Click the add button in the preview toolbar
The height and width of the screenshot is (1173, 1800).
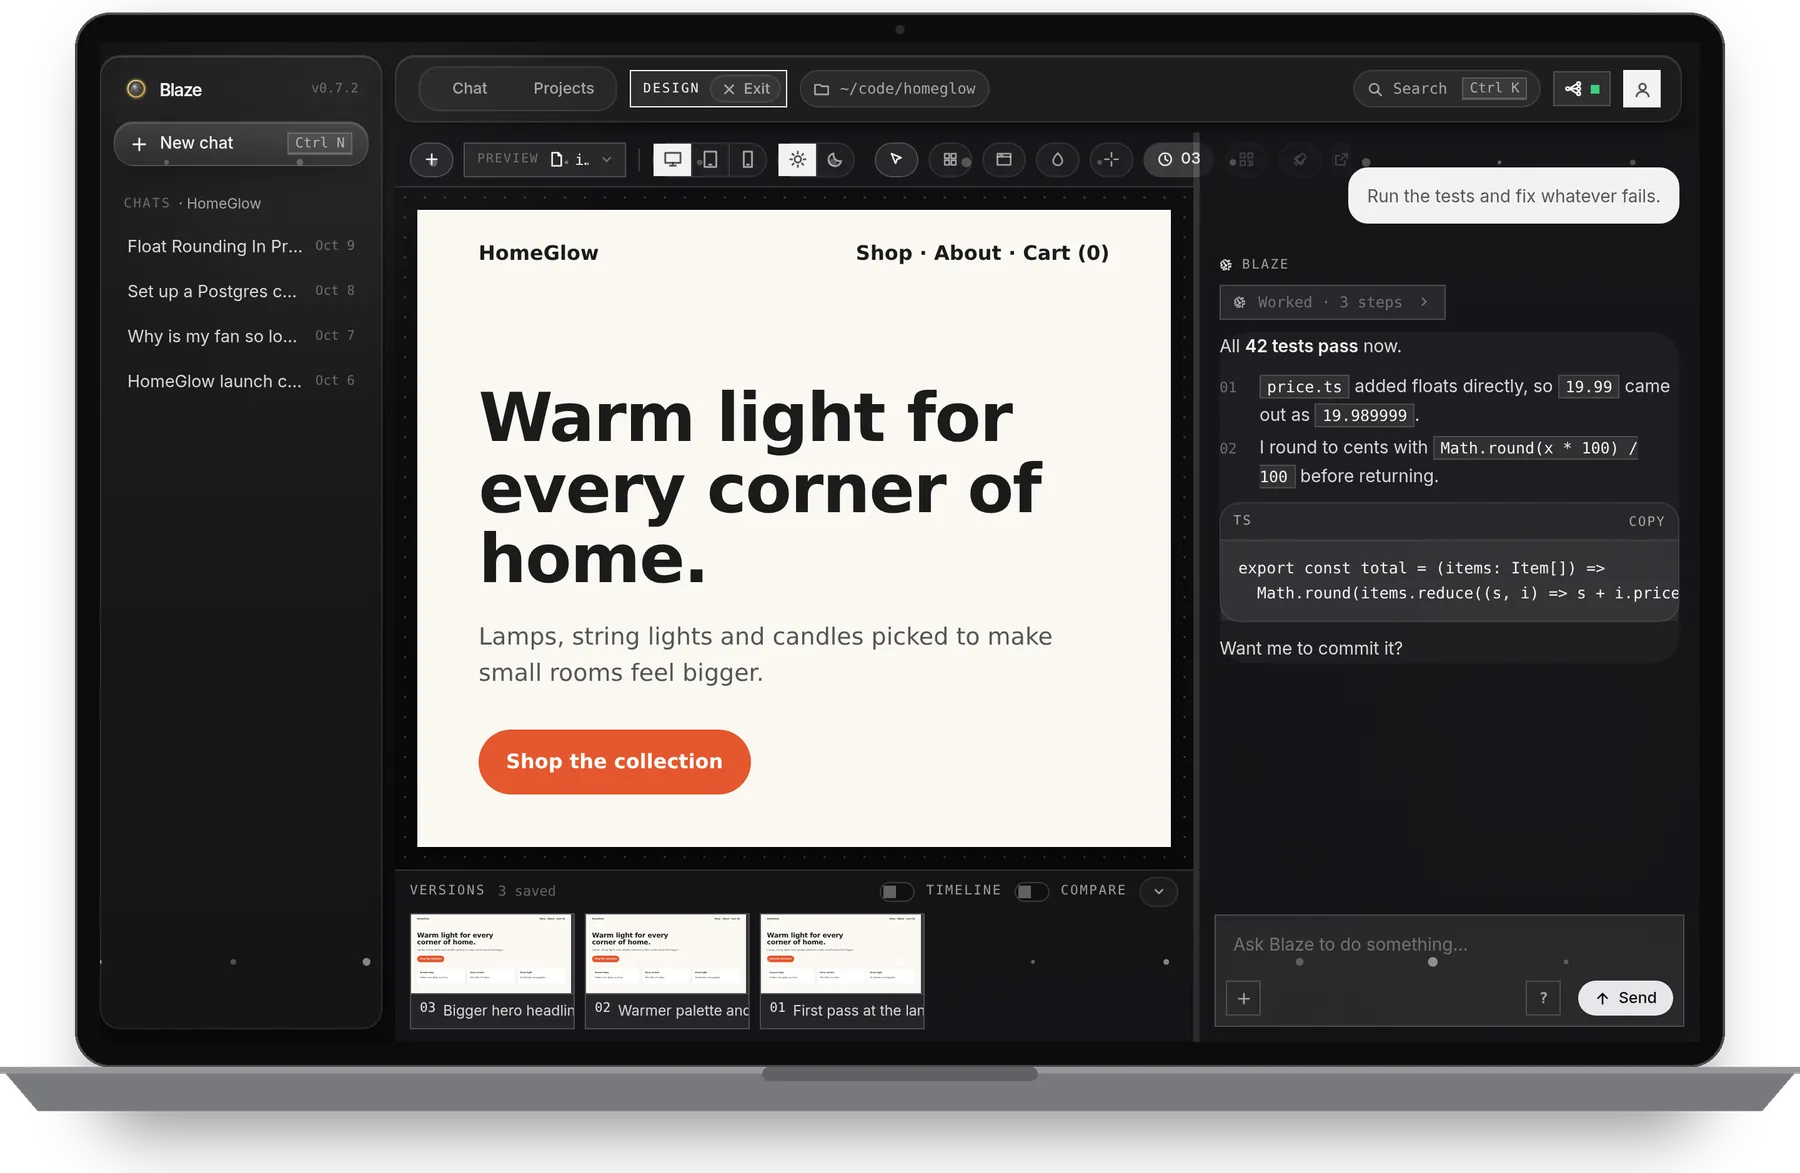[432, 160]
